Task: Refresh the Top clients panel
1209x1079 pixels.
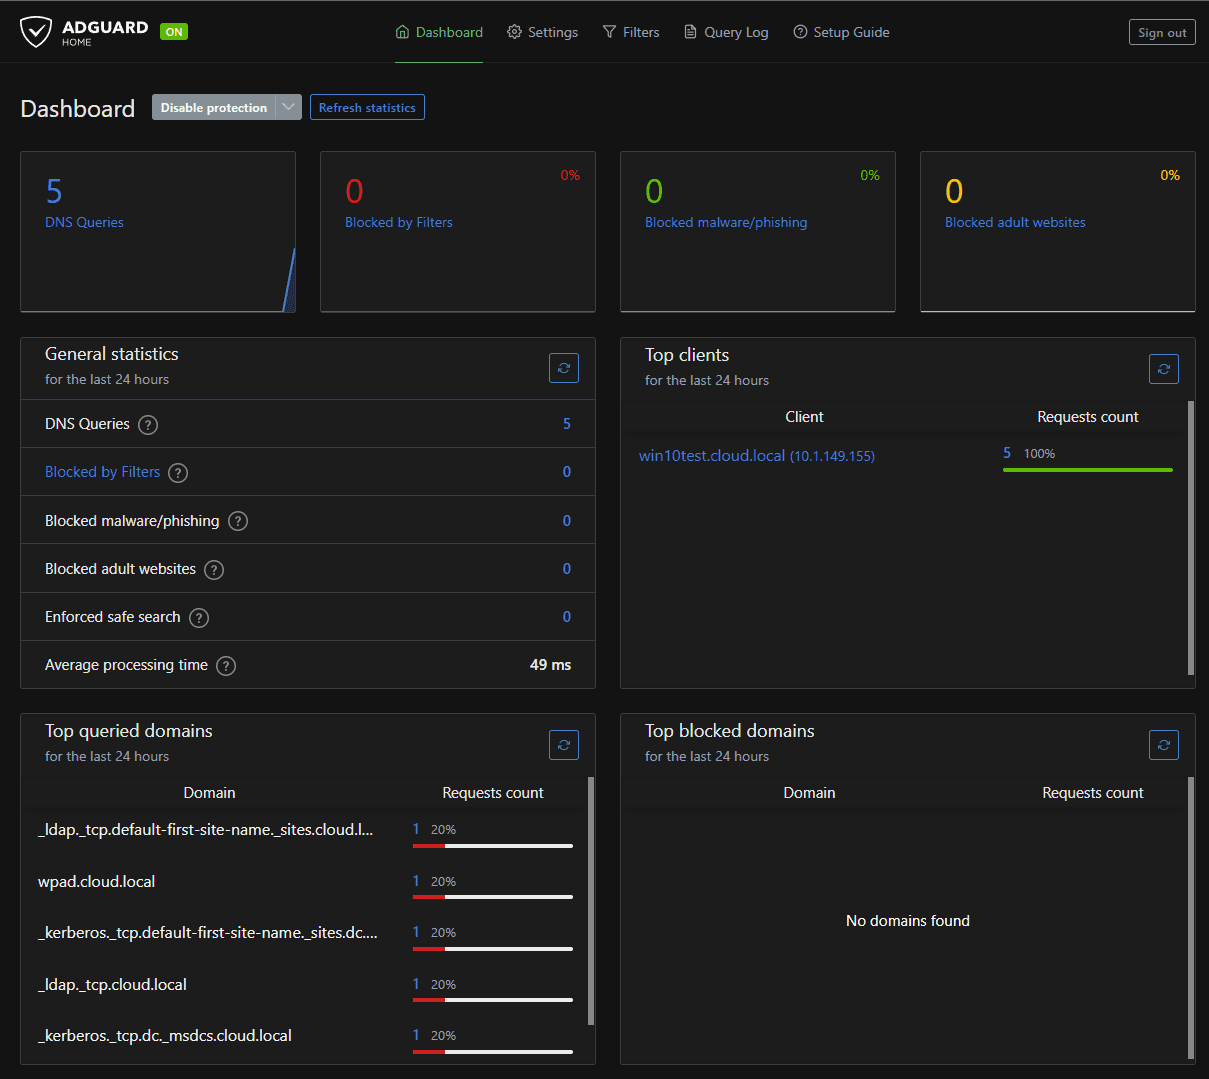Action: click(x=1163, y=369)
